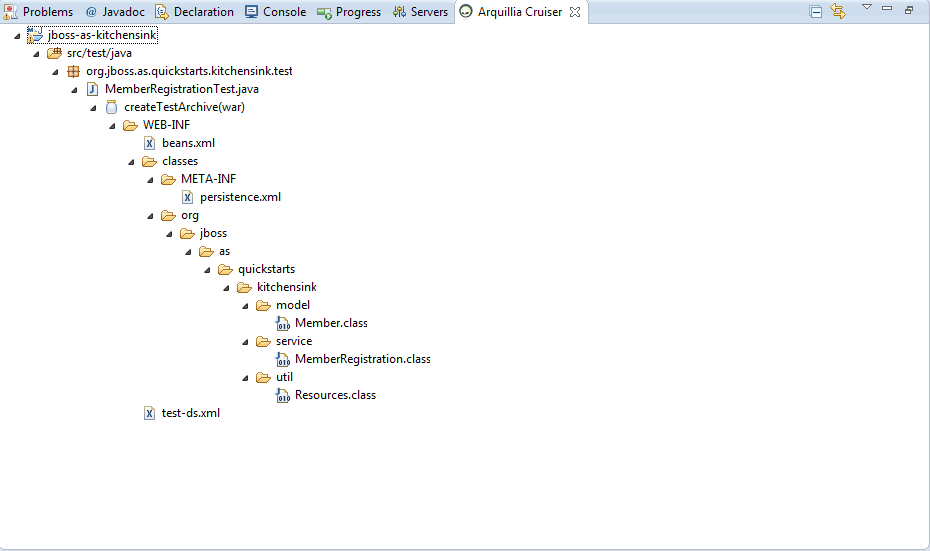Image resolution: width=930 pixels, height=551 pixels.
Task: Click the persistence.xml file icon
Action: click(187, 197)
